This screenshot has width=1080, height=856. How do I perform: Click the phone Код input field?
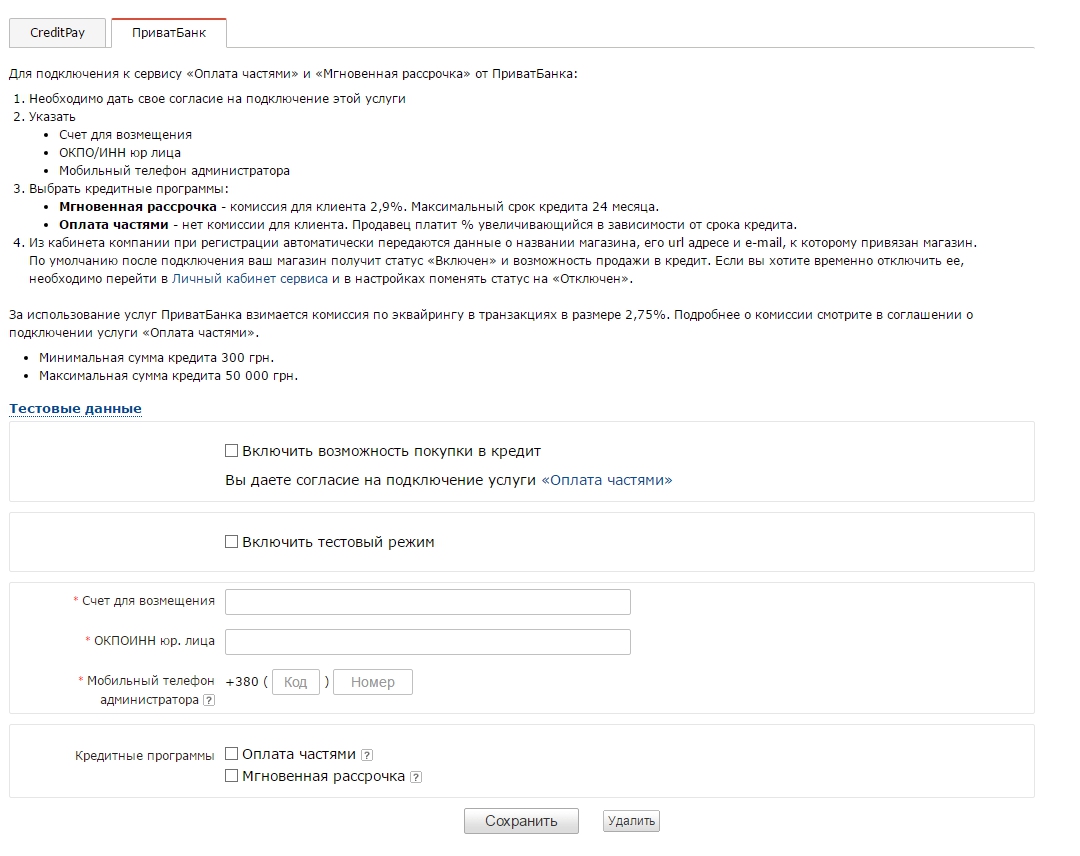coord(296,682)
